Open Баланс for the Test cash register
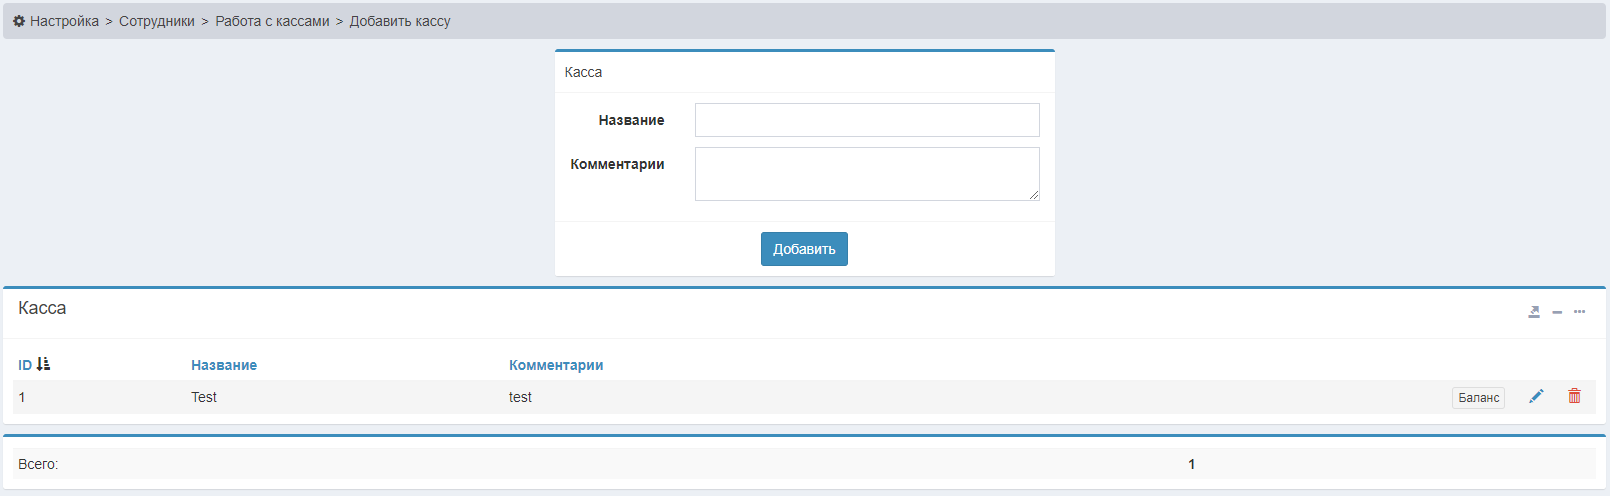 [x=1478, y=398]
